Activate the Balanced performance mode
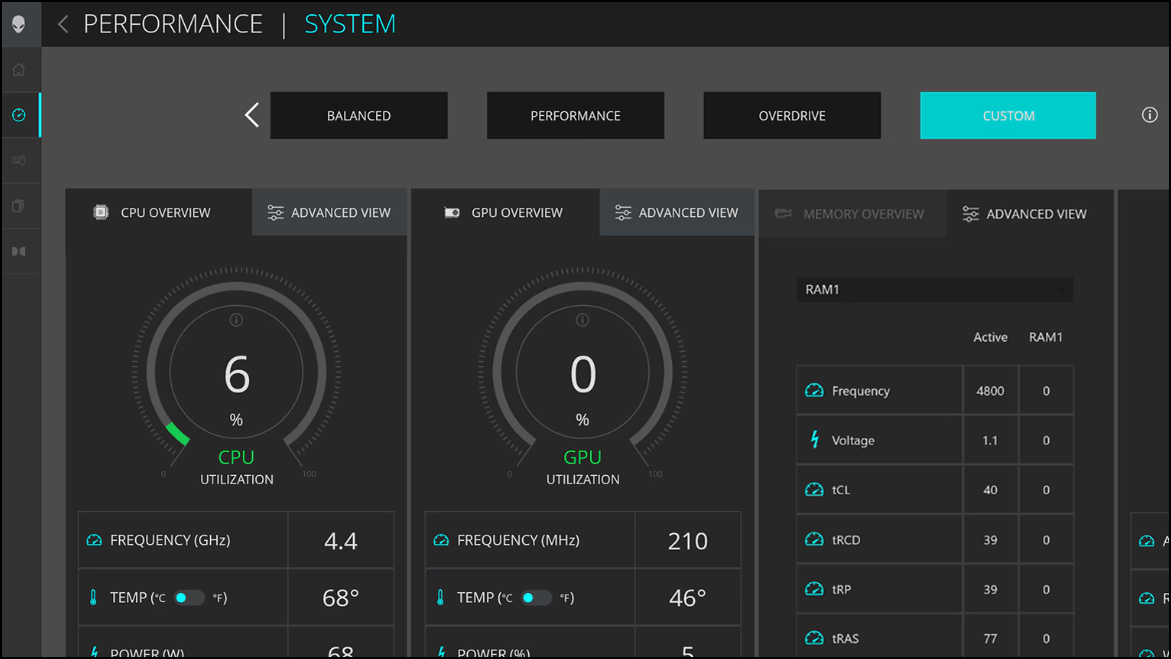 click(359, 116)
